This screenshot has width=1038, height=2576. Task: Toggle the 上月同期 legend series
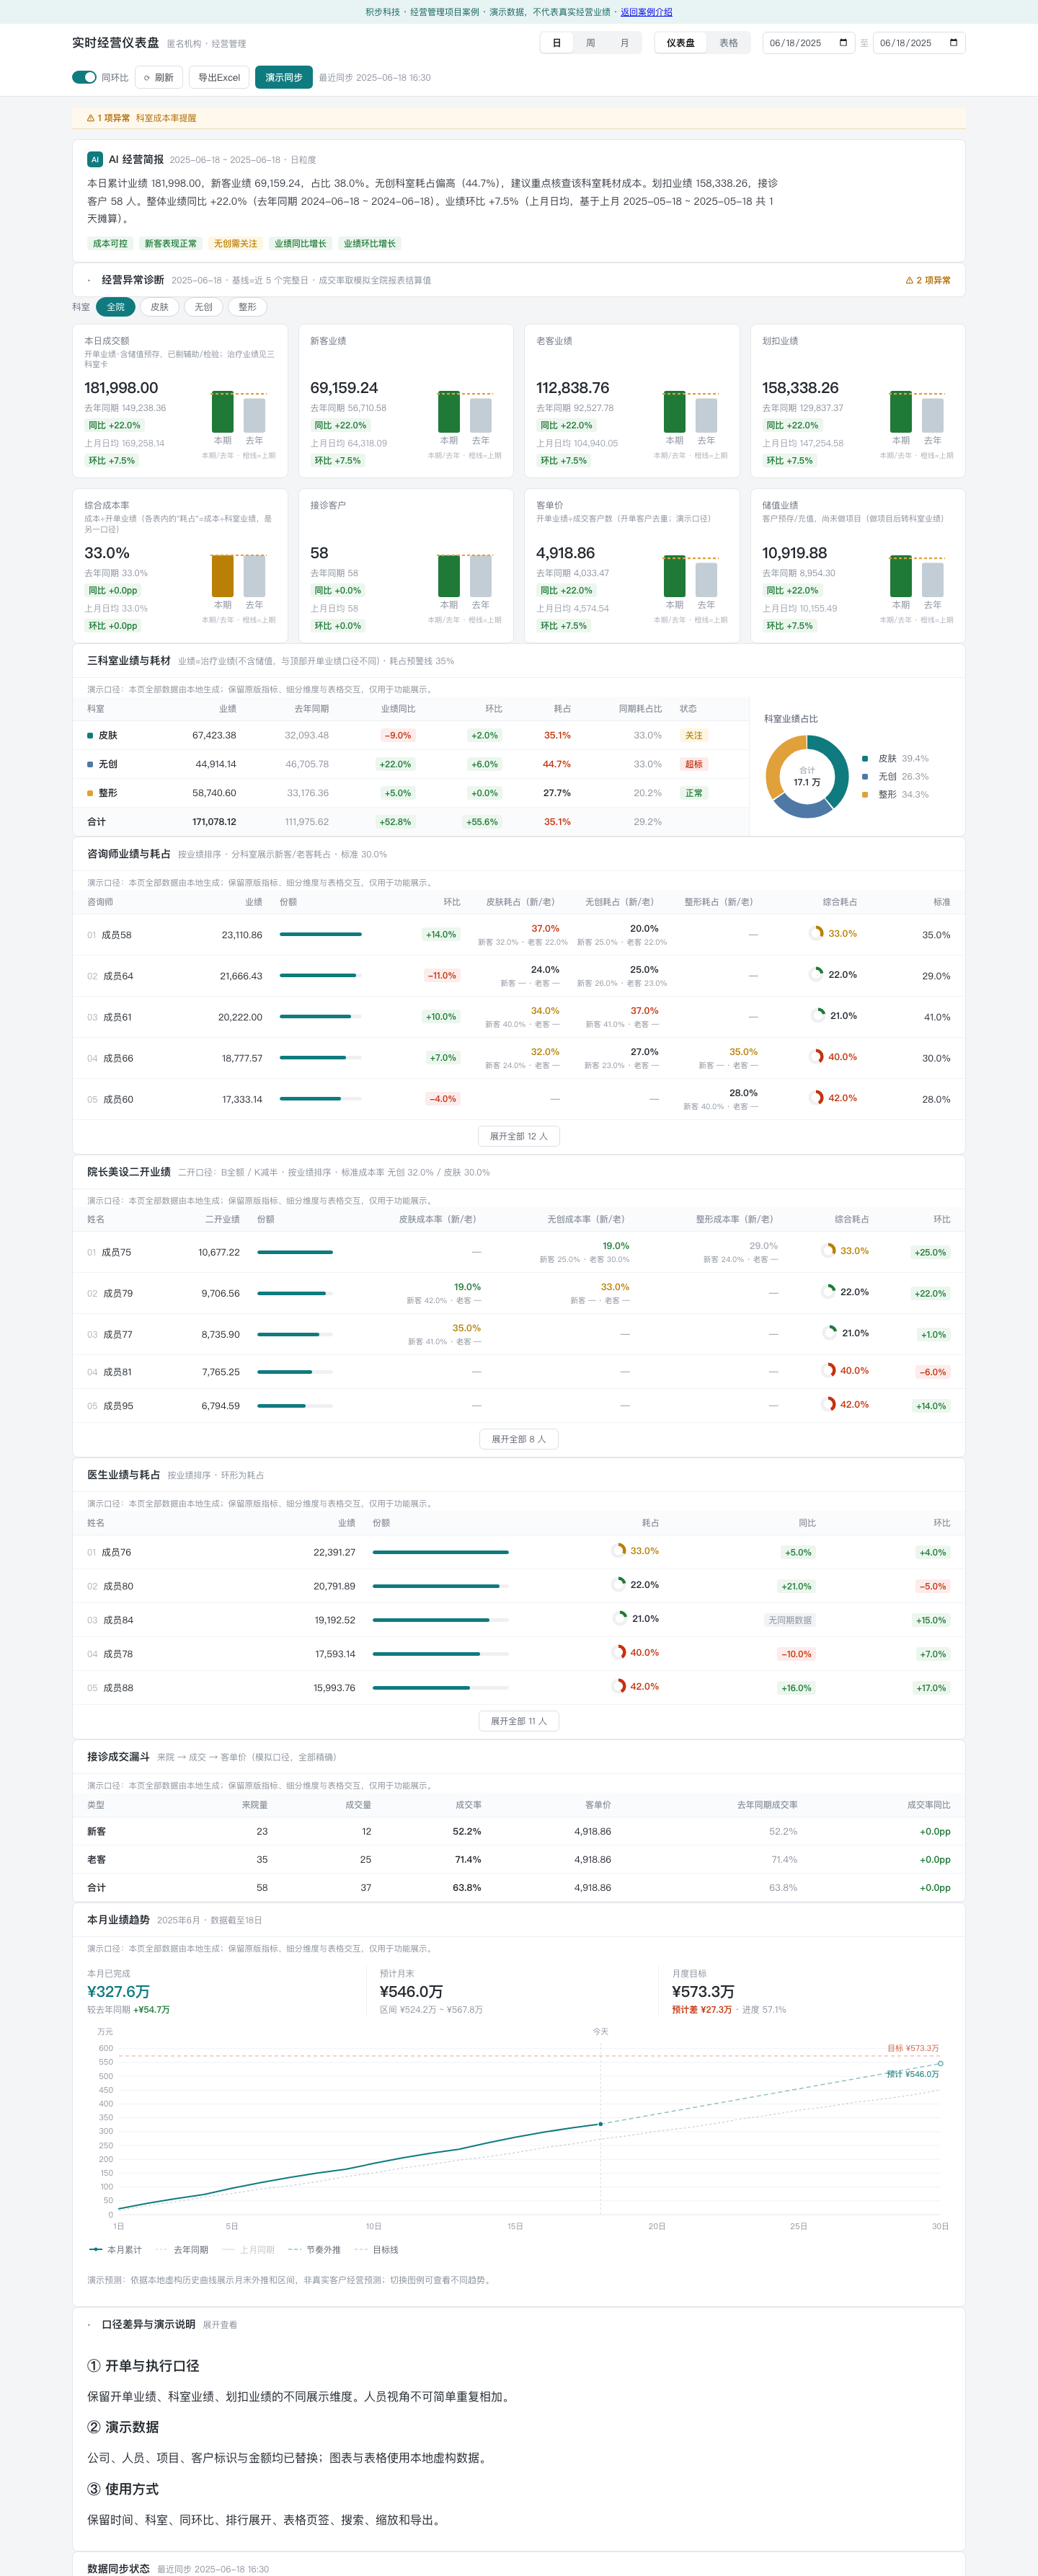(248, 2249)
